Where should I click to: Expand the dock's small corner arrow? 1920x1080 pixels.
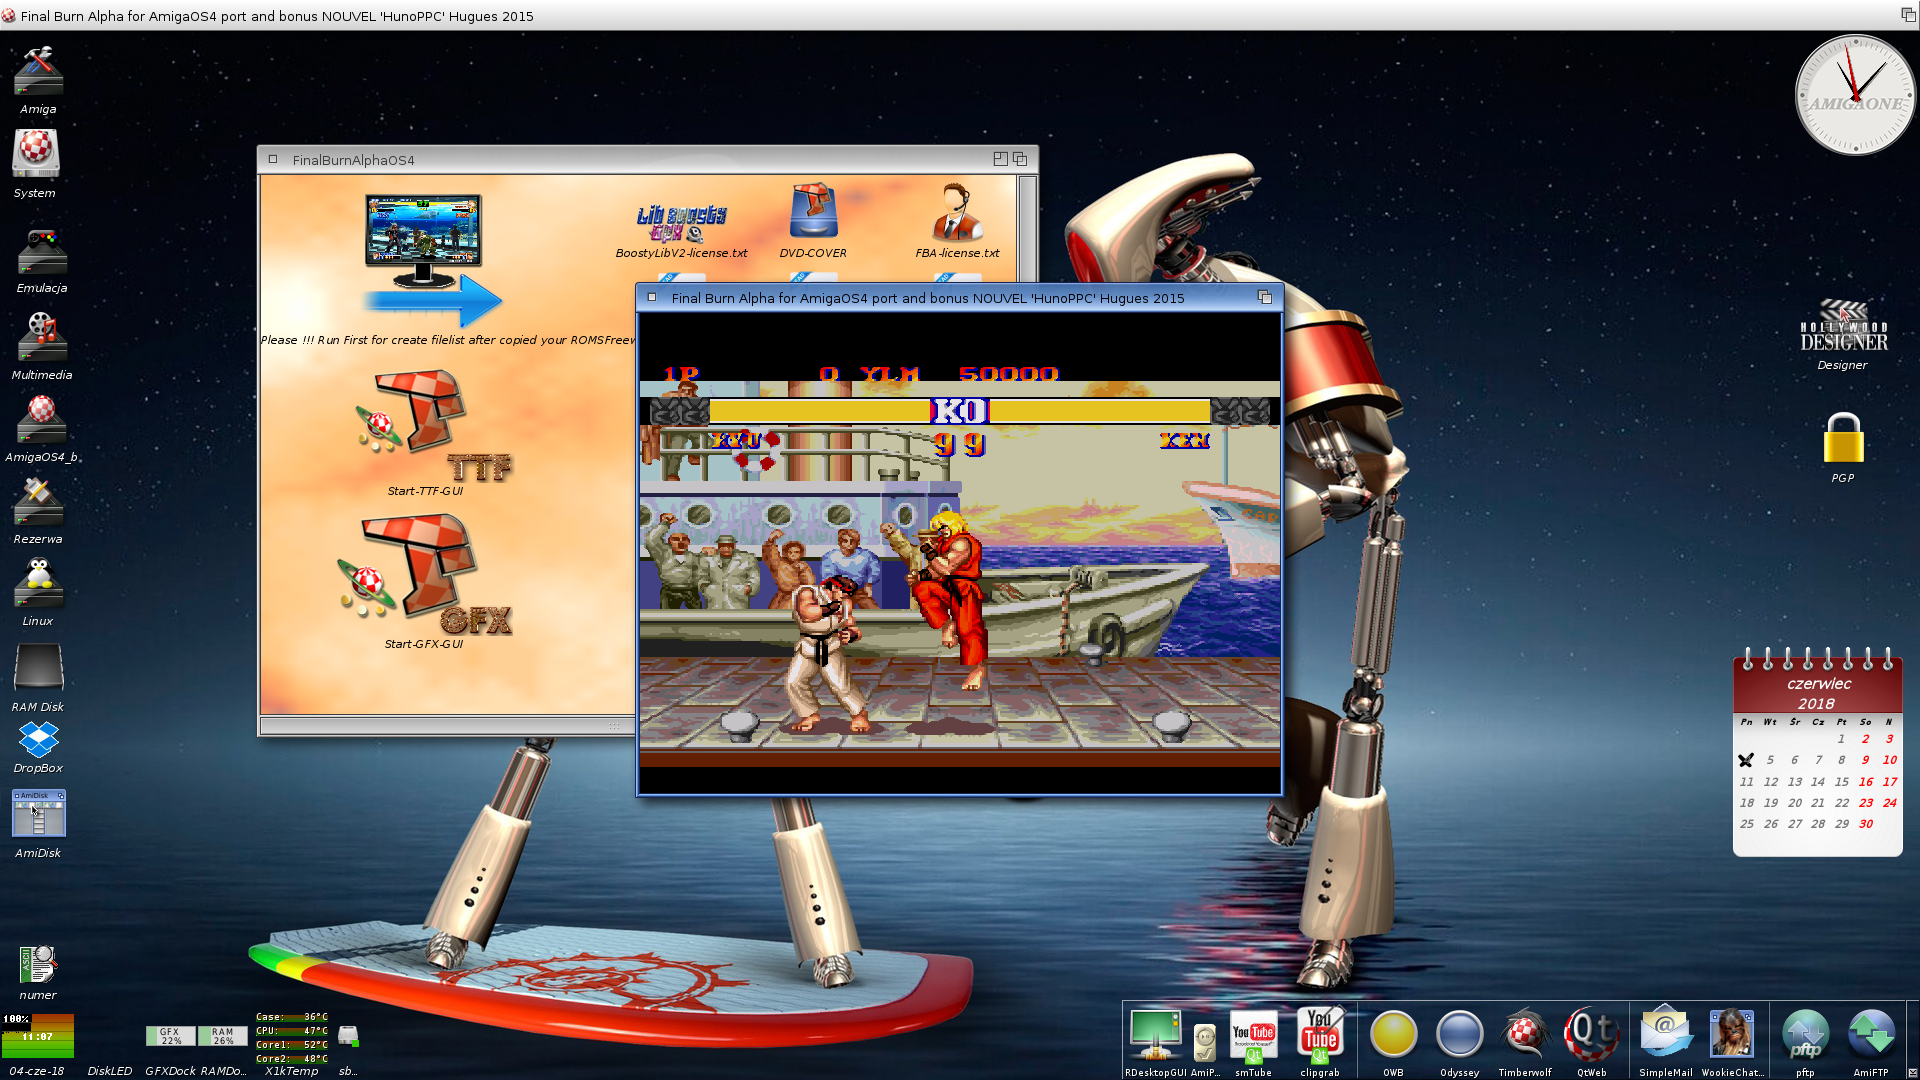(x=1912, y=1073)
